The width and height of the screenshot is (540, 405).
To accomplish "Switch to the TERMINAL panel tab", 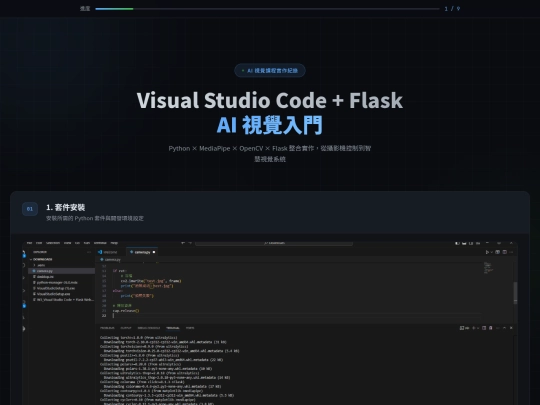I will click(x=173, y=328).
